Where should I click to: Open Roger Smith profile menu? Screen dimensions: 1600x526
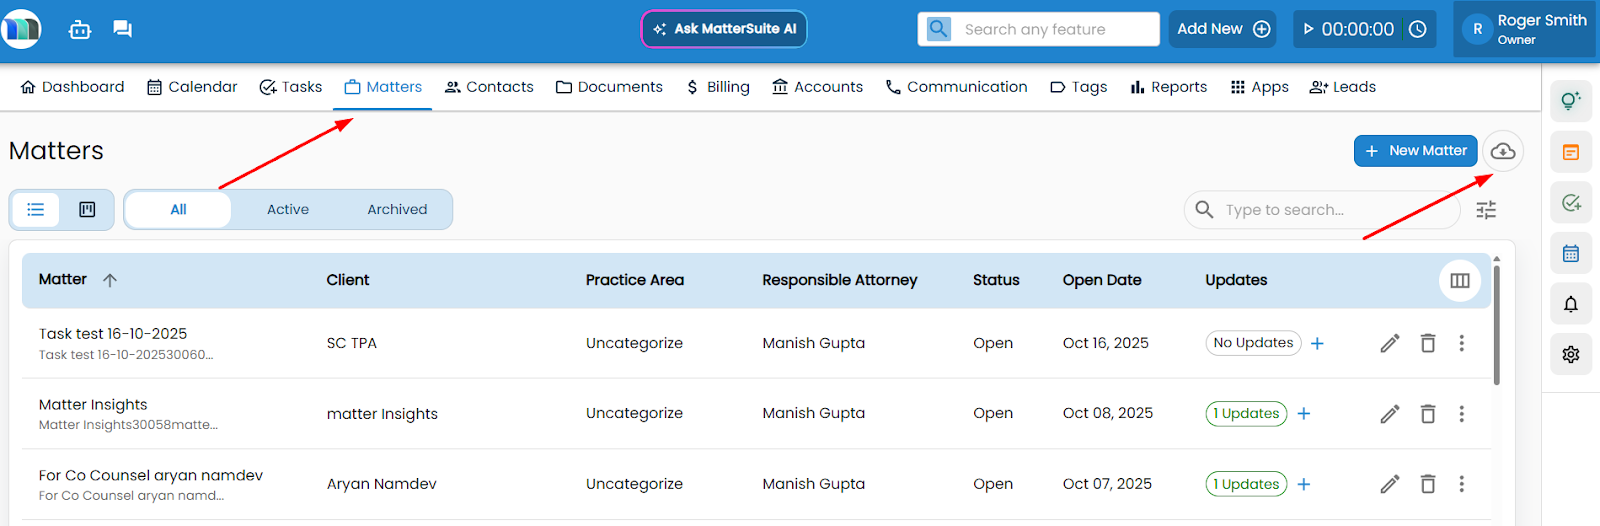tap(1524, 29)
